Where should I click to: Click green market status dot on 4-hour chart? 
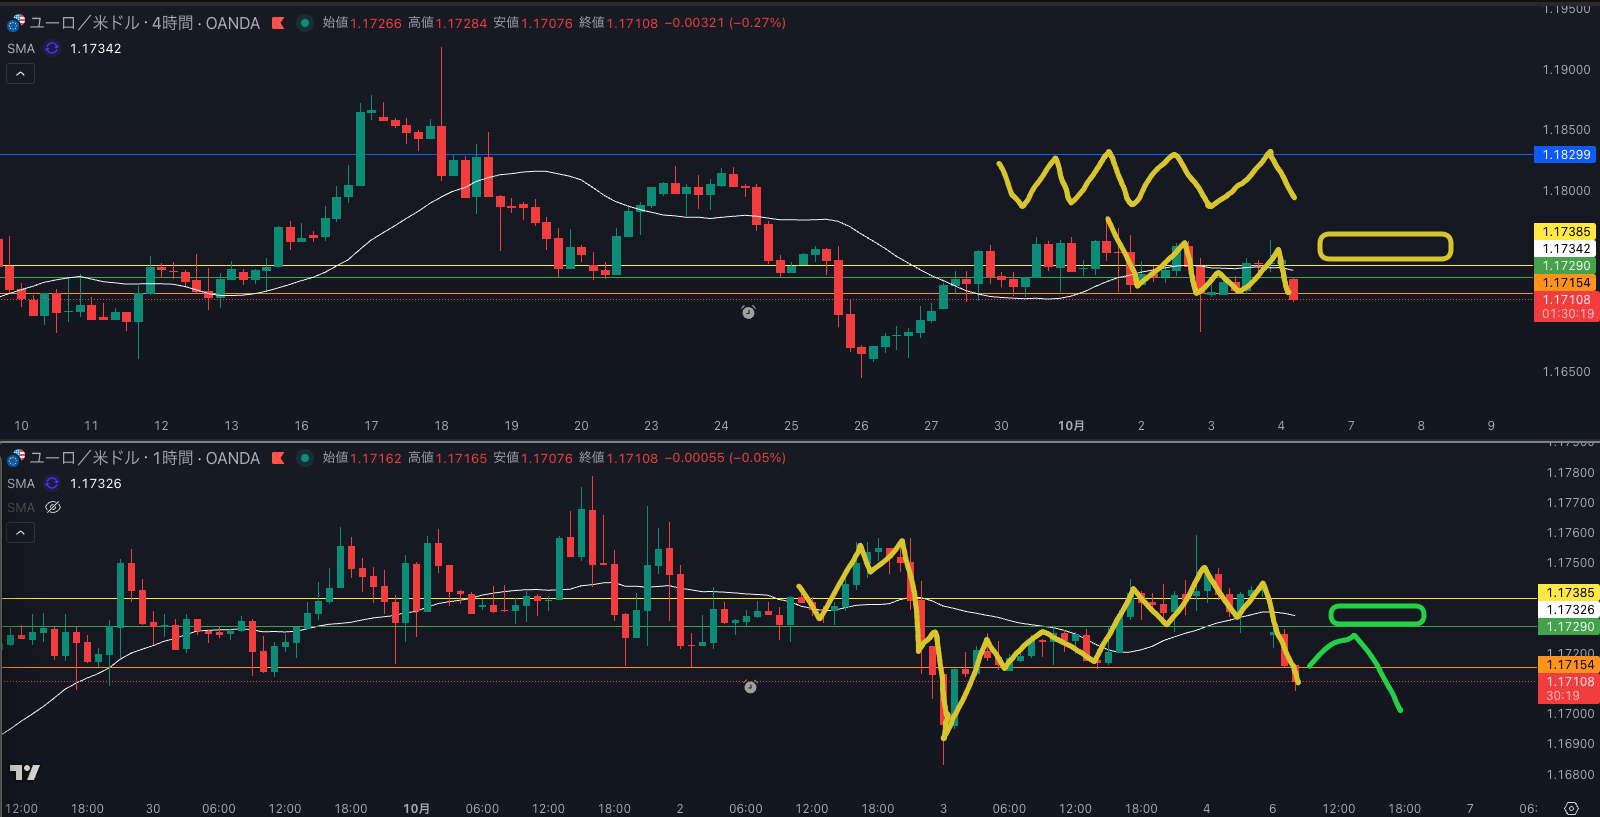pos(305,23)
